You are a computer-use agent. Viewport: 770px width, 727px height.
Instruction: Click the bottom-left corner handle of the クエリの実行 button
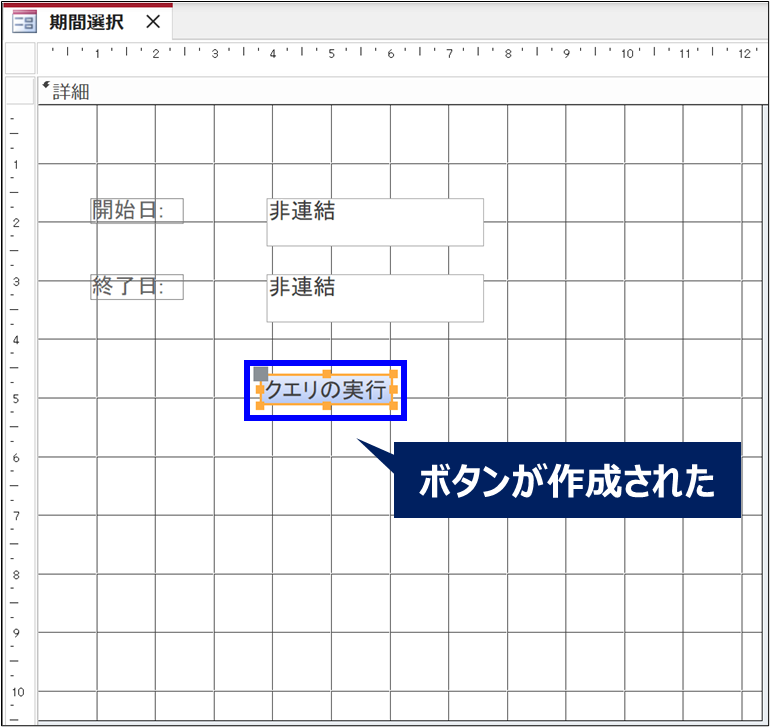coord(260,407)
